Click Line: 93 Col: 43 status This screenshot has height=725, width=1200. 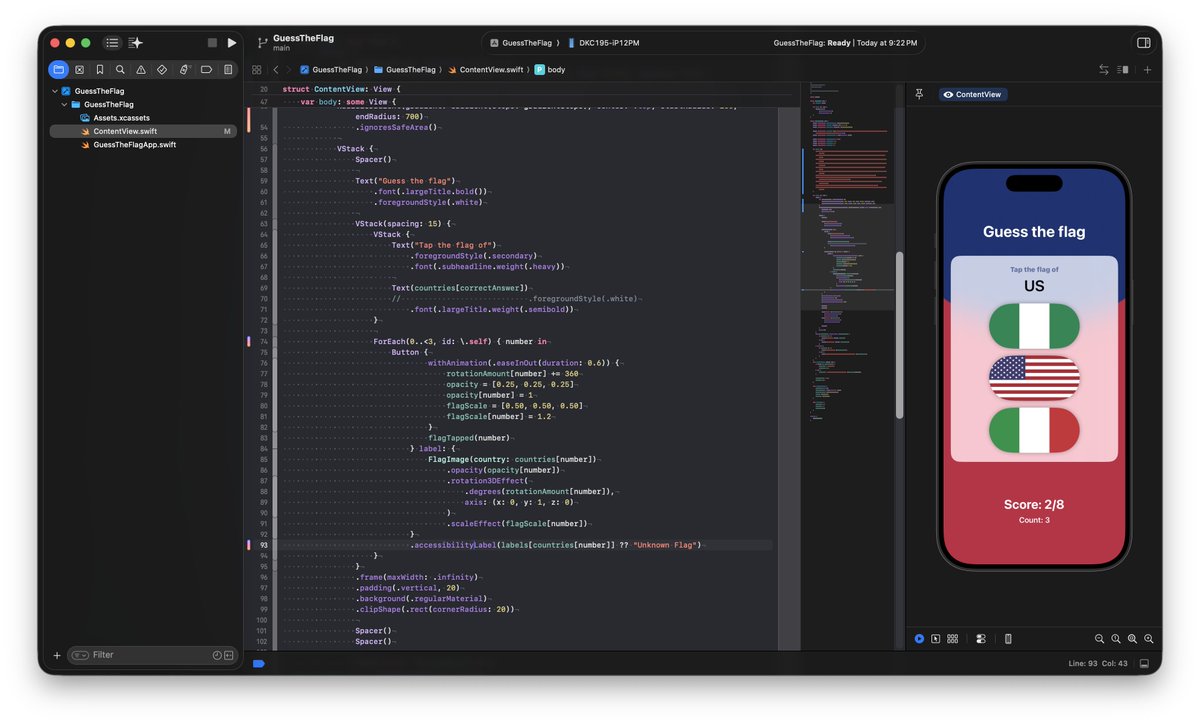pyautogui.click(x=1098, y=664)
